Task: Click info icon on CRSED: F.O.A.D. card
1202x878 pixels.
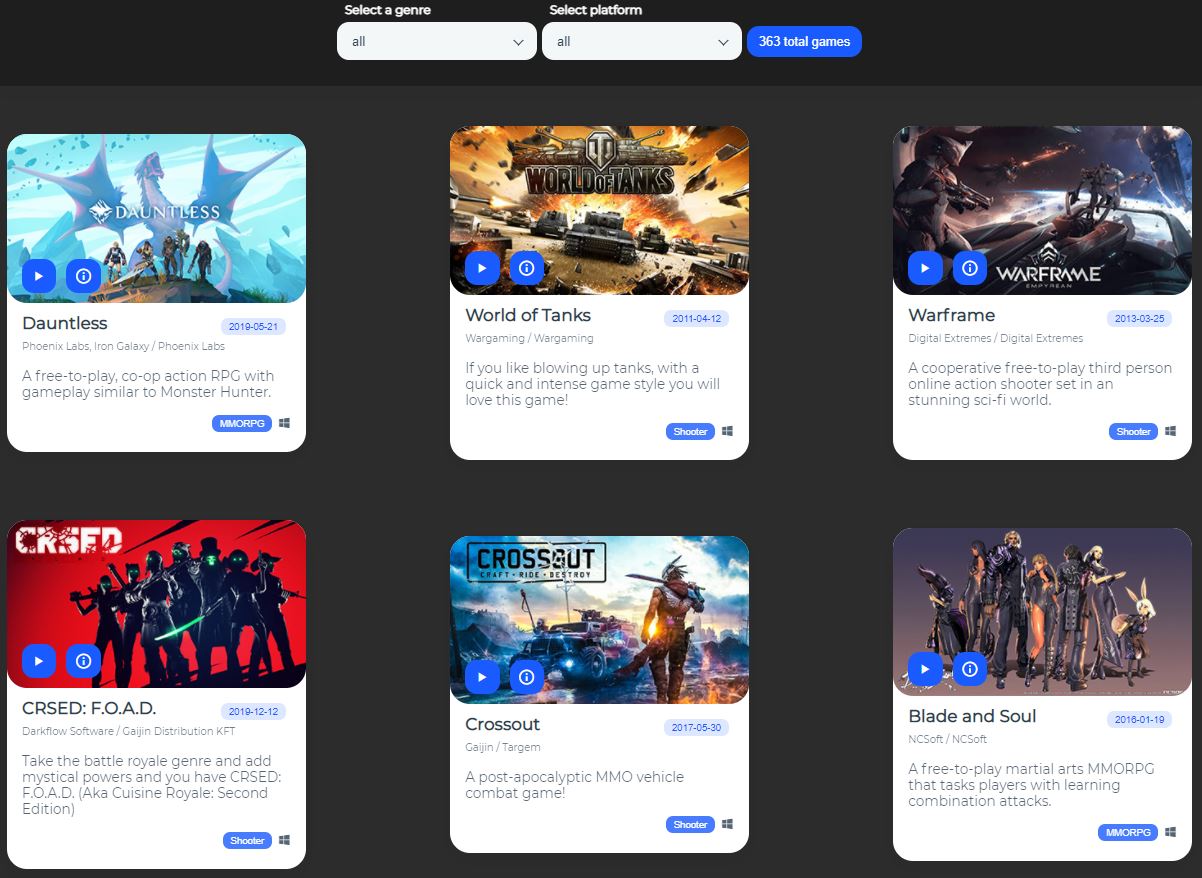Action: click(84, 661)
